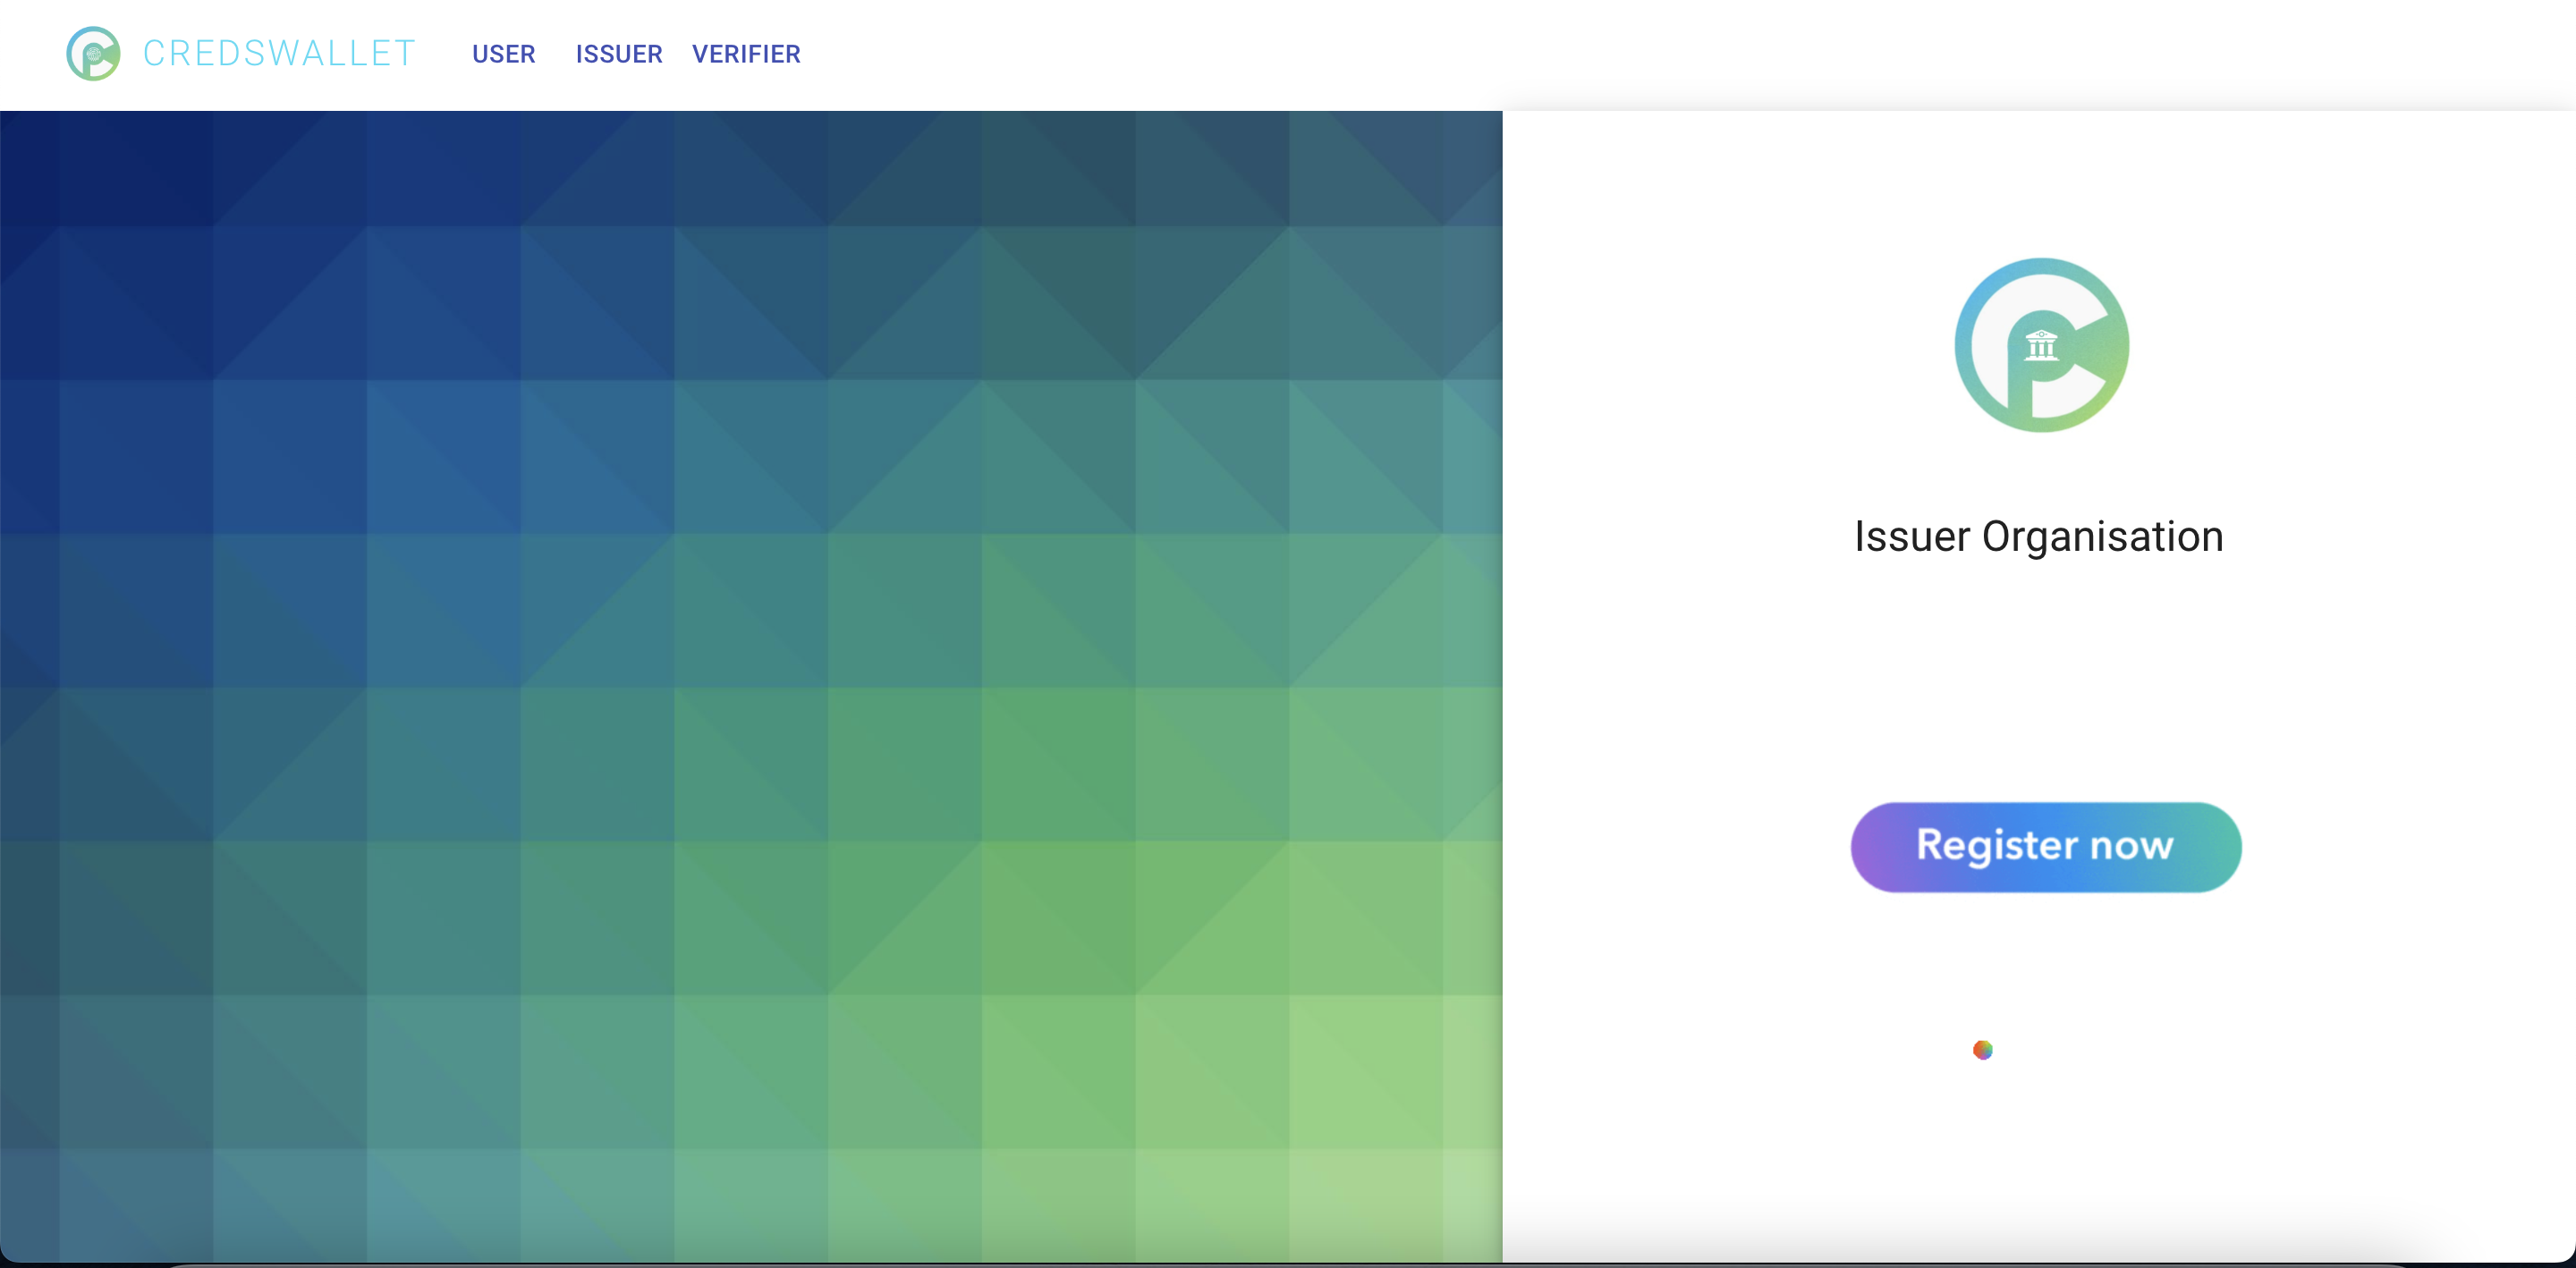This screenshot has width=2576, height=1268.
Task: Open the ISSUER menu item
Action: 619,54
